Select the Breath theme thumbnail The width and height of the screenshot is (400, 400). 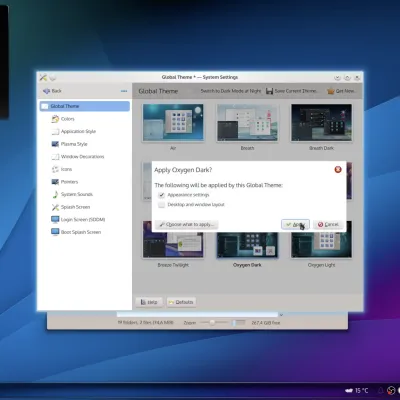(247, 123)
